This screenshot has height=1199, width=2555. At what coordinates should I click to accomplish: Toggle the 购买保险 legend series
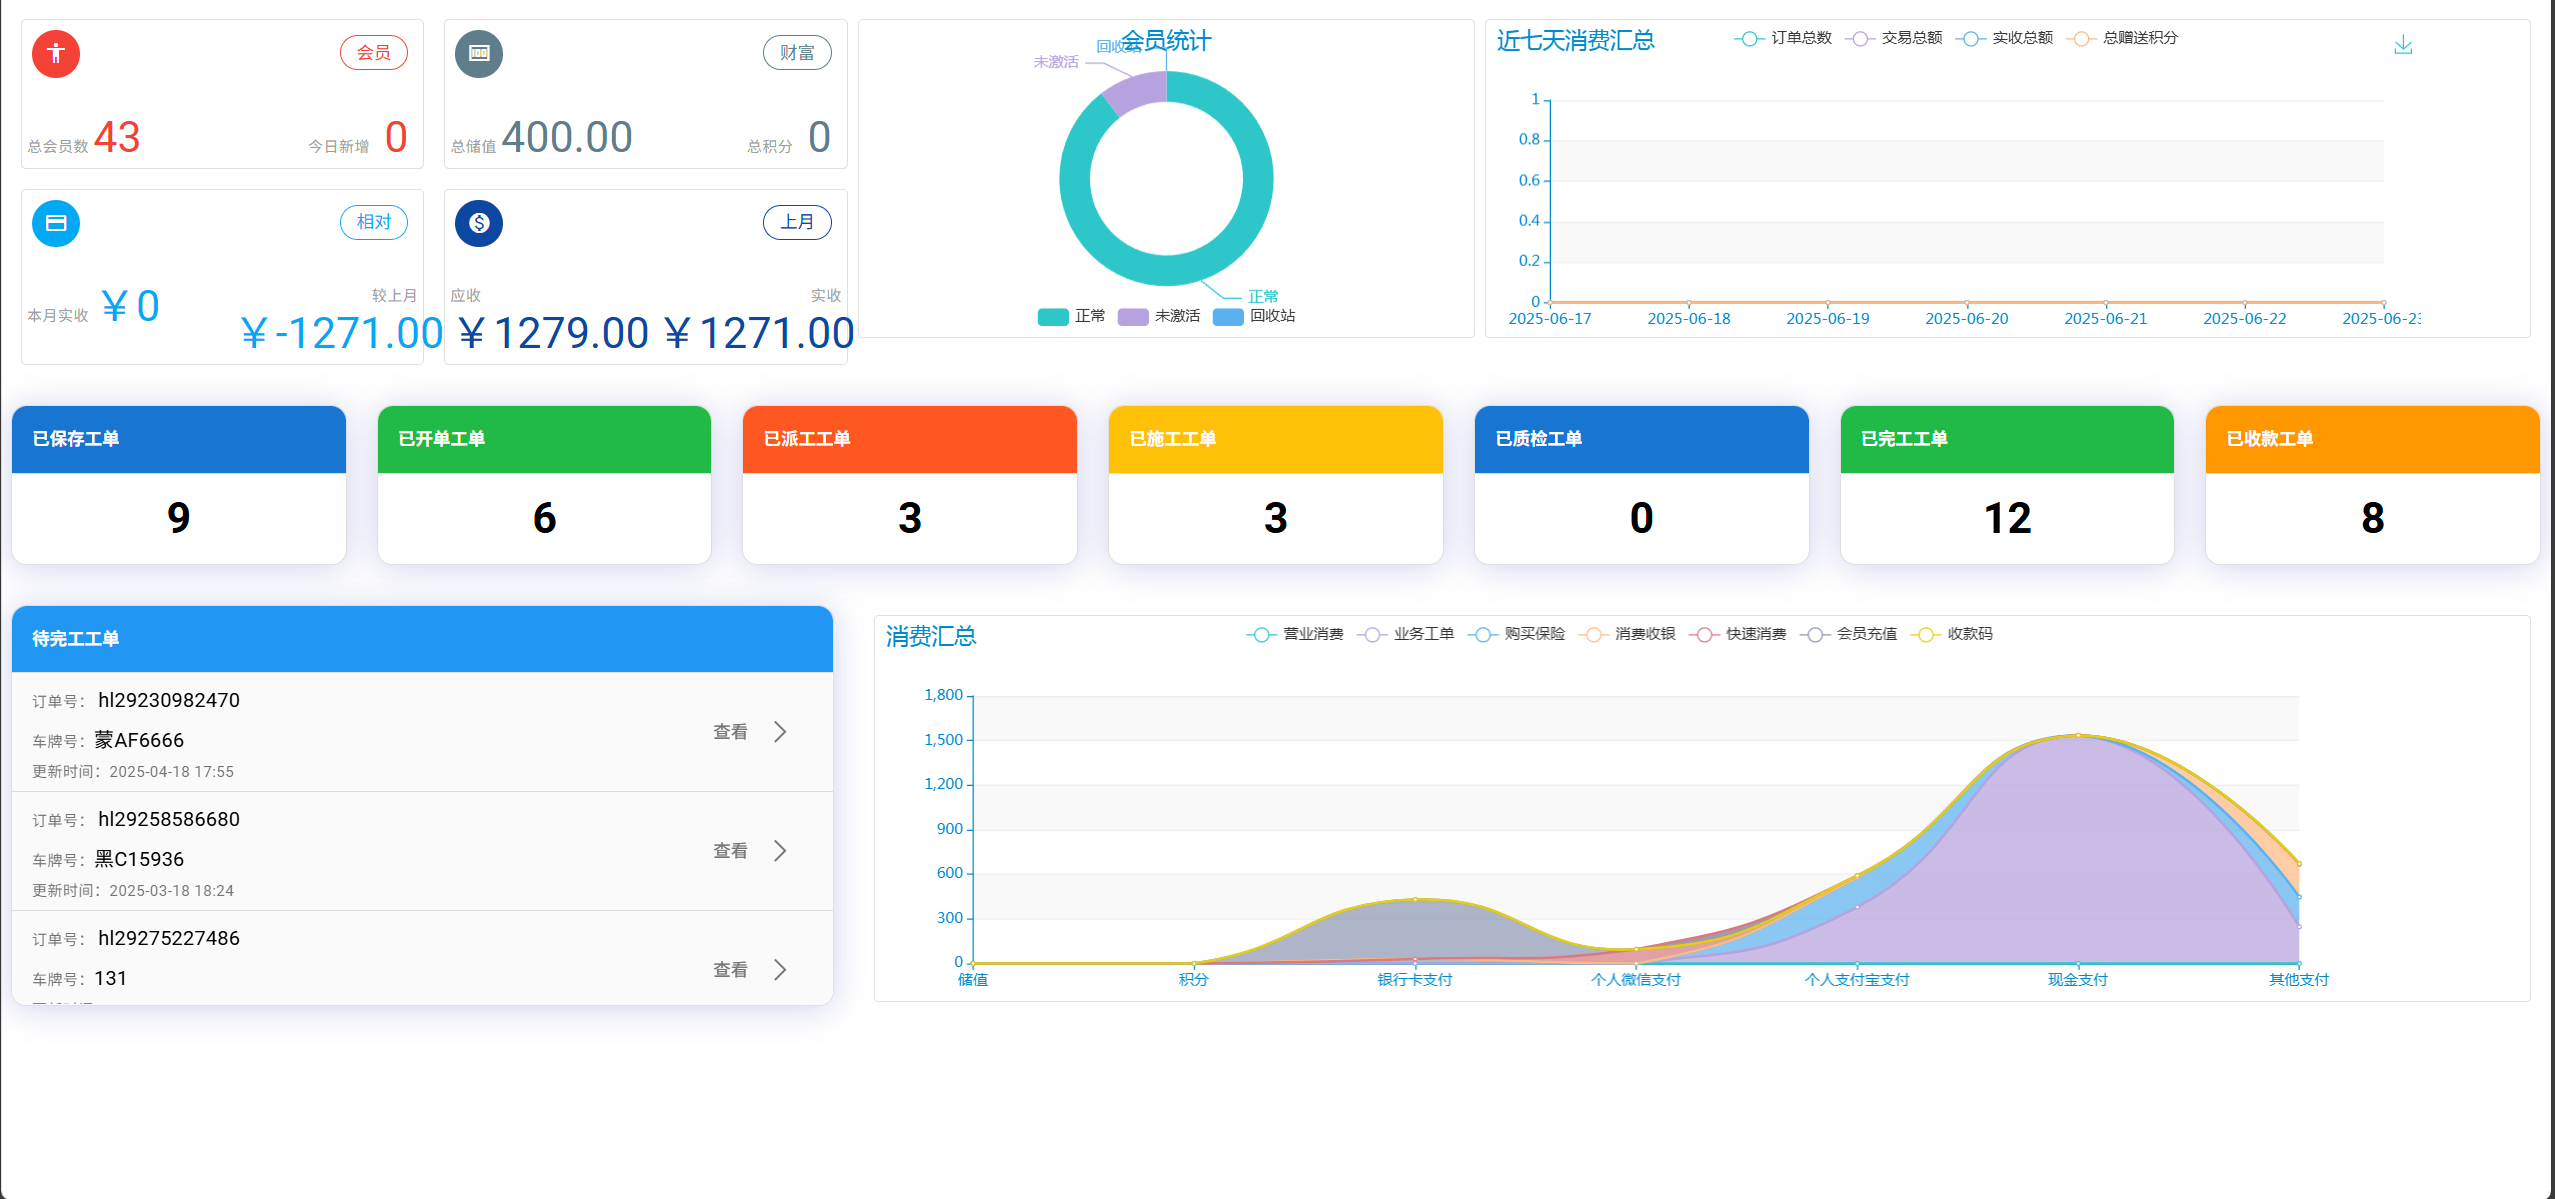(x=1516, y=634)
